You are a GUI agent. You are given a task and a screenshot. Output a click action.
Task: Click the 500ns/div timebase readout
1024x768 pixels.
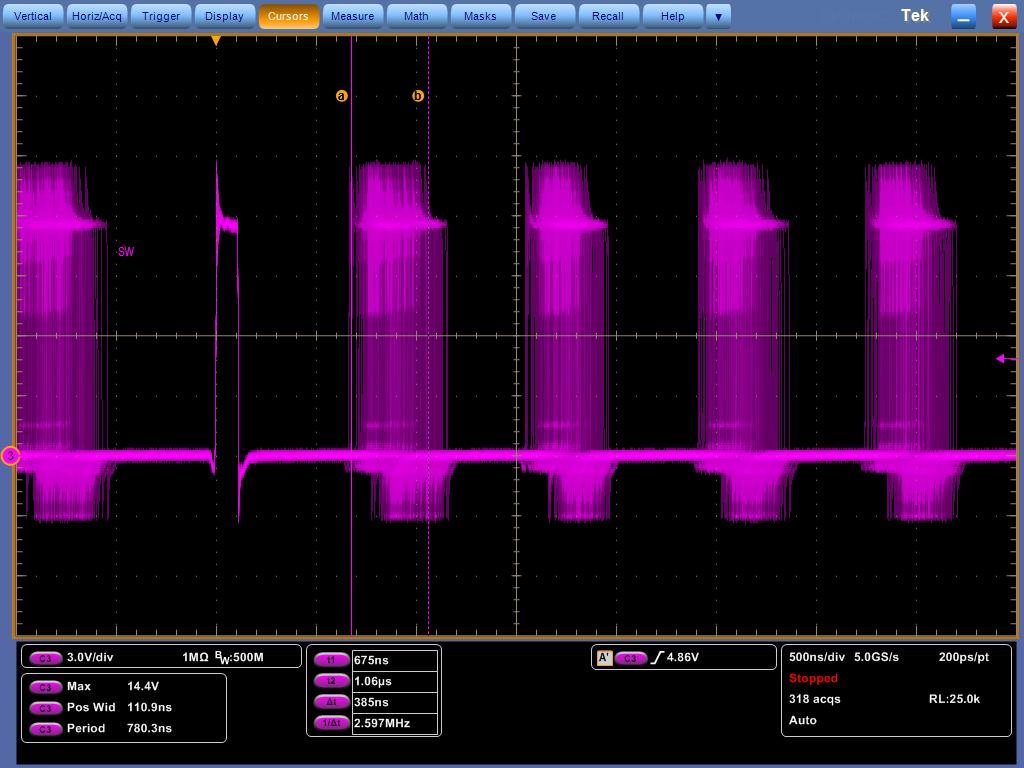[x=817, y=657]
